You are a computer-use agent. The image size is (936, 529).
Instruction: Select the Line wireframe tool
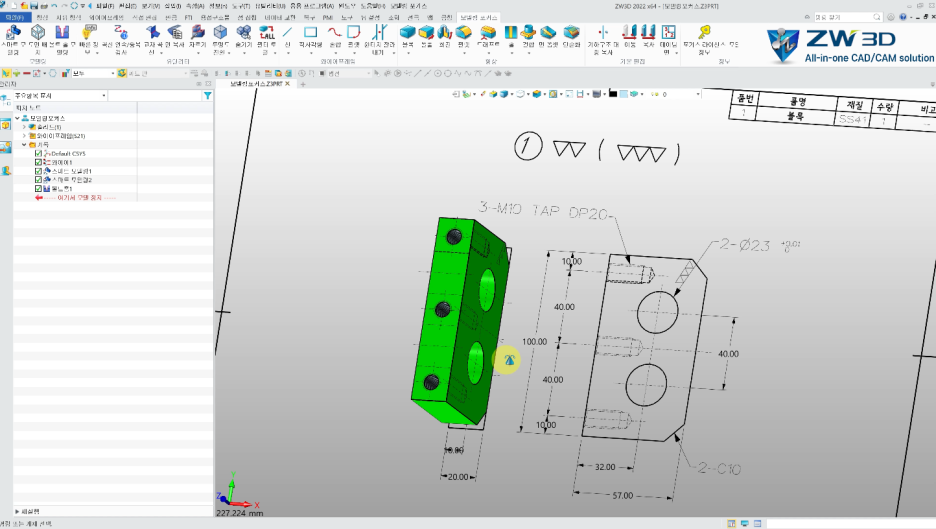tap(287, 32)
